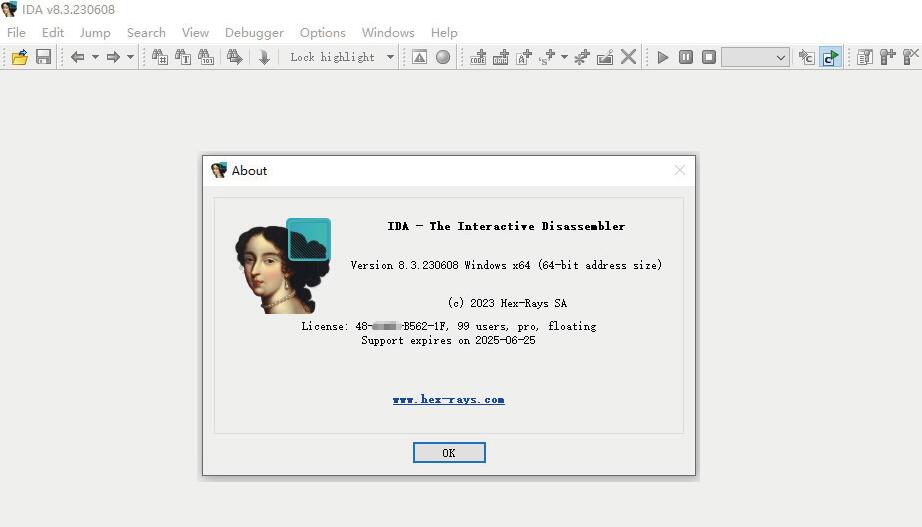
Task: Start debugger process with play icon
Action: tap(663, 57)
